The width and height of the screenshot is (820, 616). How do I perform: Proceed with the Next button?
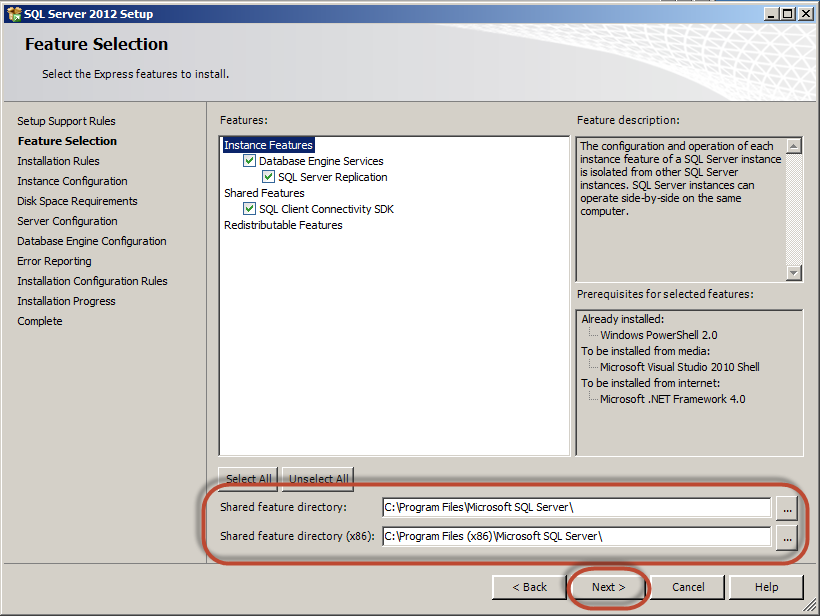tap(608, 587)
